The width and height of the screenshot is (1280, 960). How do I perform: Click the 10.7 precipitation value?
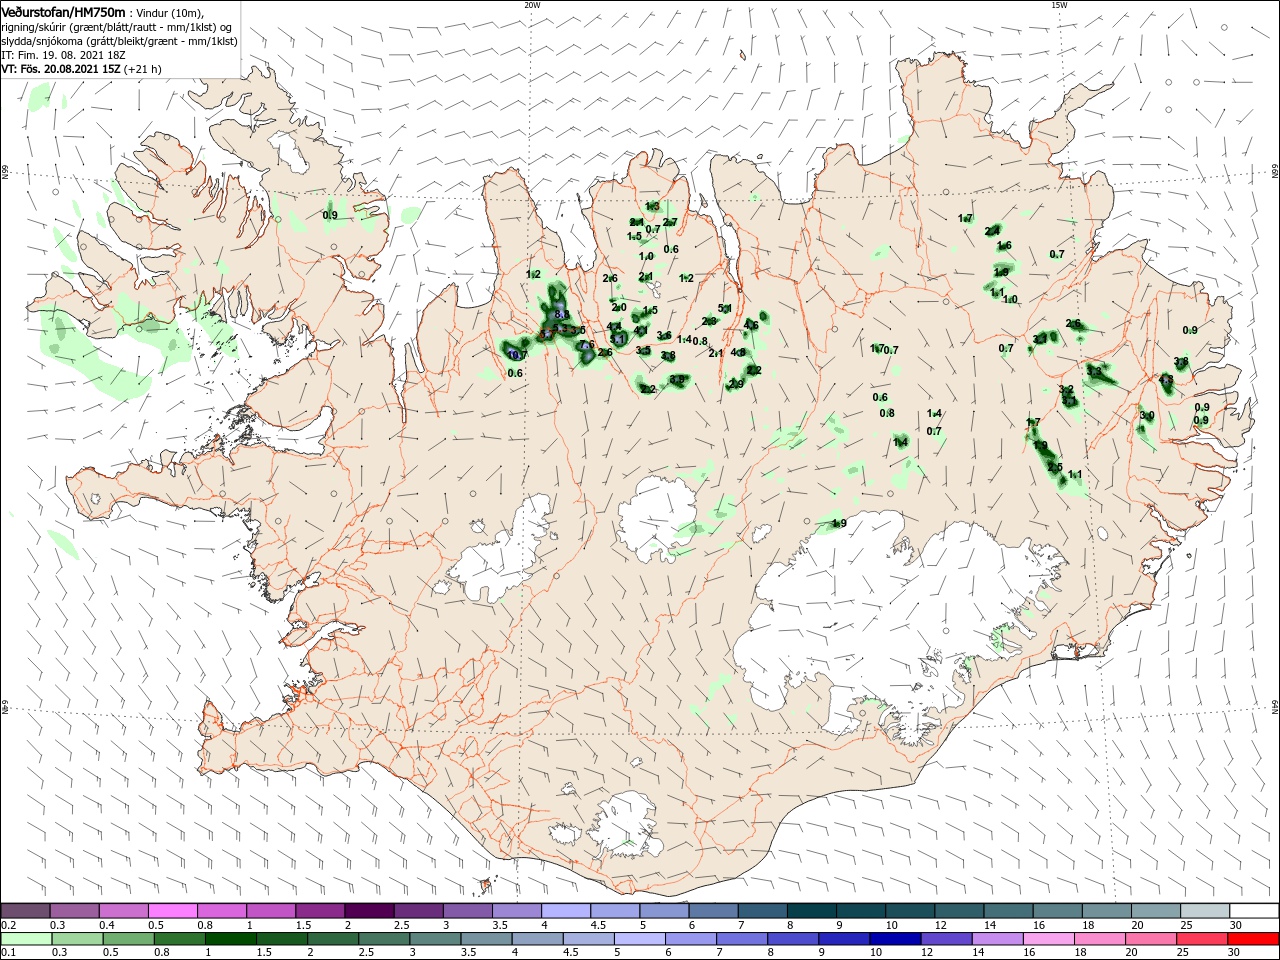click(x=517, y=354)
